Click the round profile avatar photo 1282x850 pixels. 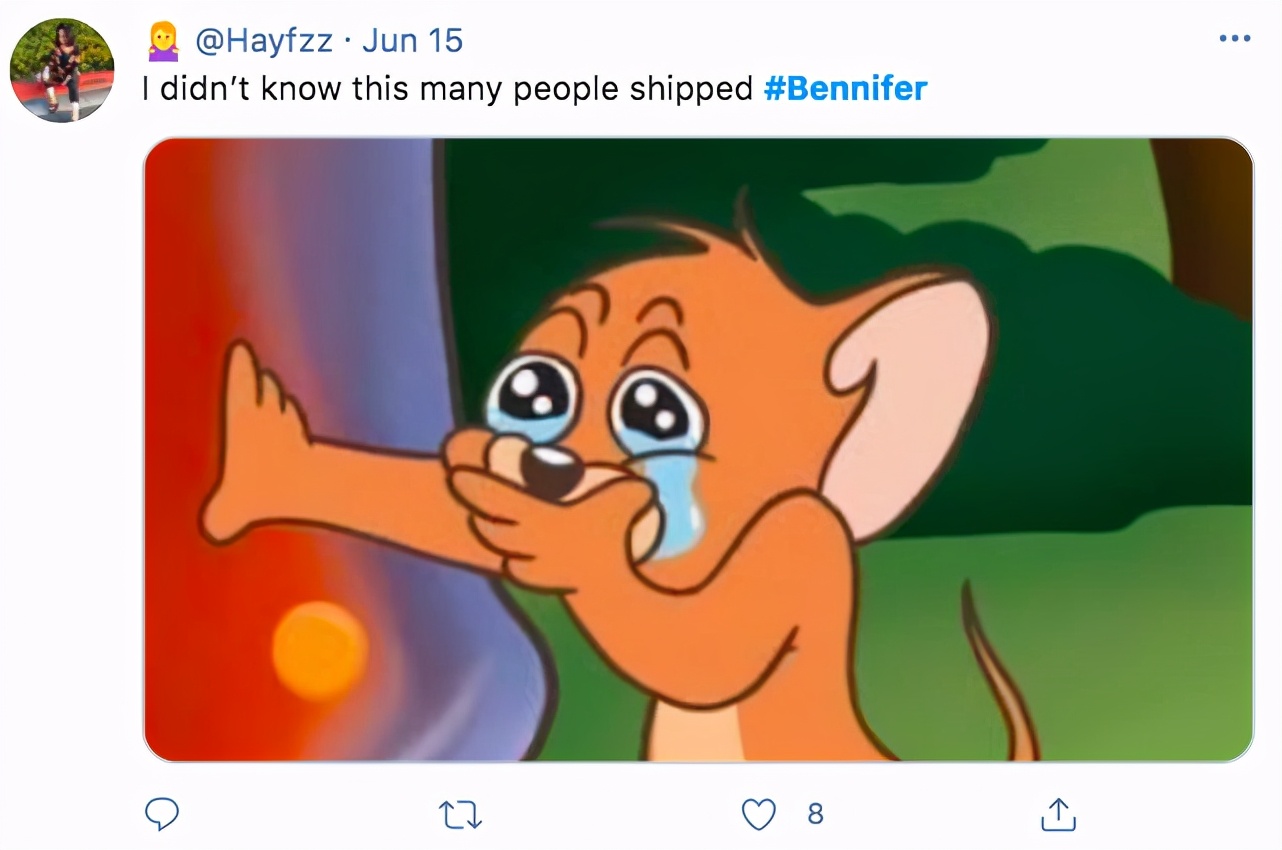click(62, 70)
